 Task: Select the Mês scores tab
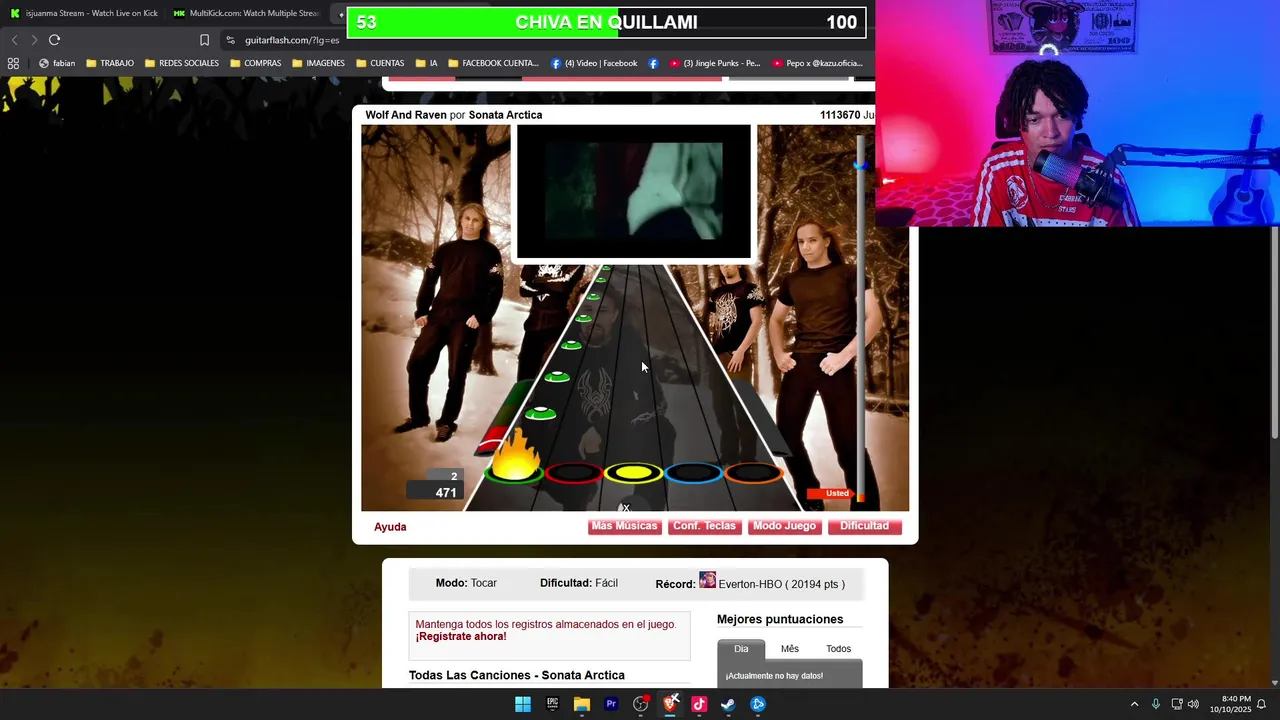[790, 649]
